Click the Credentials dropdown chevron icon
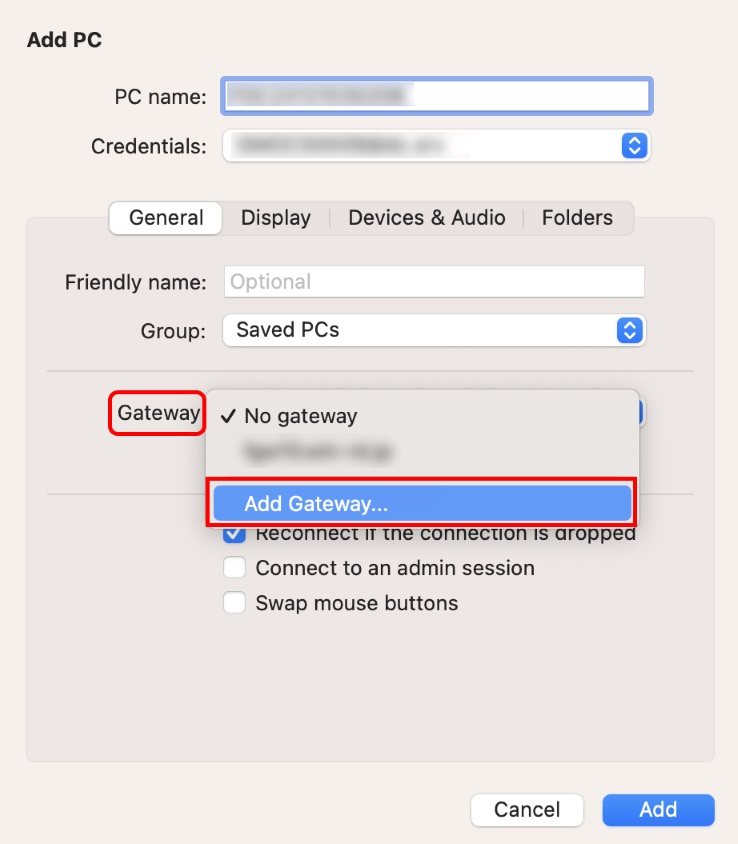 pos(634,145)
